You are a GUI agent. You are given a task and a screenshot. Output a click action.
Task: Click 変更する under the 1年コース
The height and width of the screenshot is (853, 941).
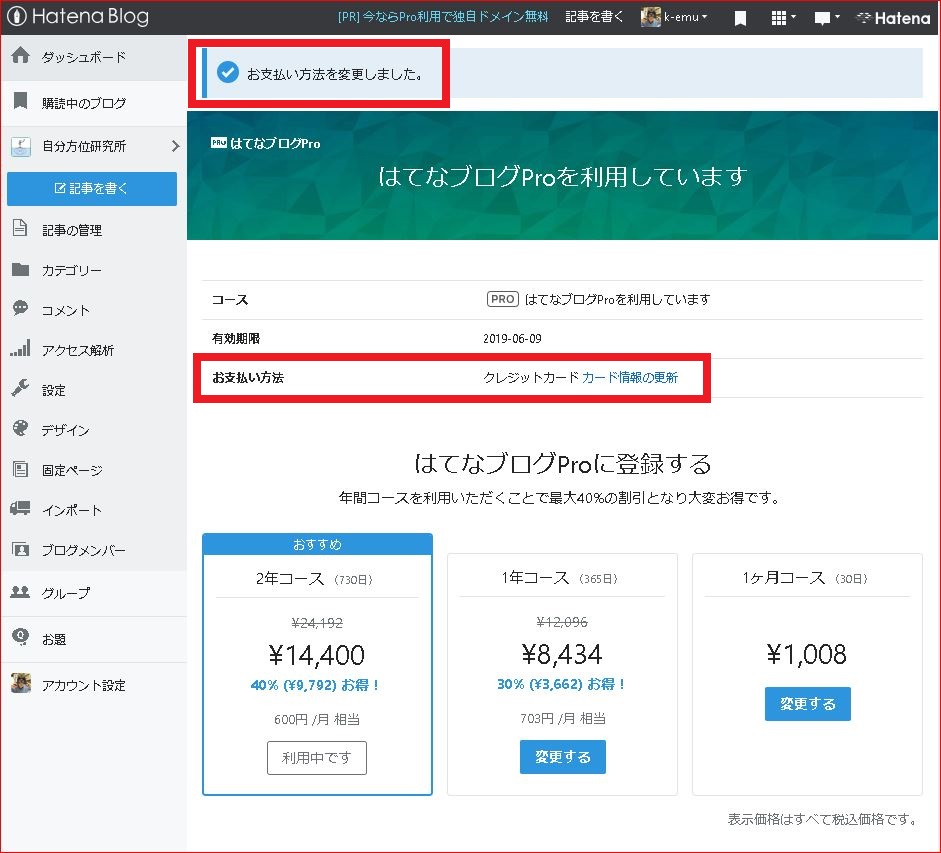[x=562, y=756]
